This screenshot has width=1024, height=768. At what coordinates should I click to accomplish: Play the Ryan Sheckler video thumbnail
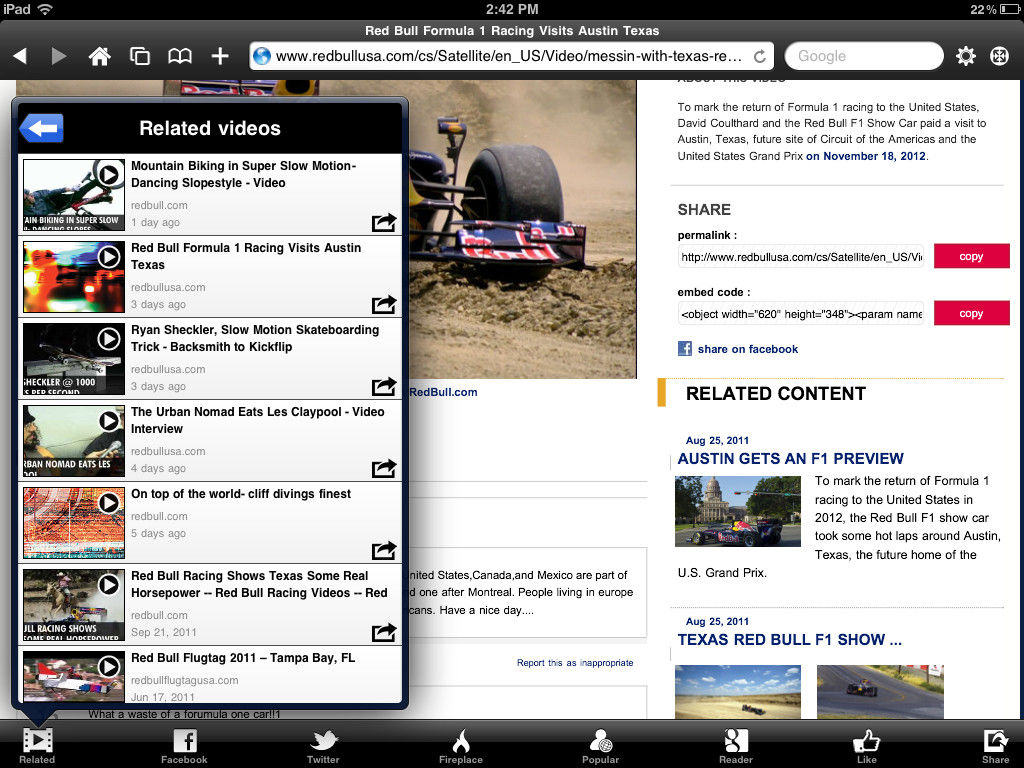click(74, 359)
